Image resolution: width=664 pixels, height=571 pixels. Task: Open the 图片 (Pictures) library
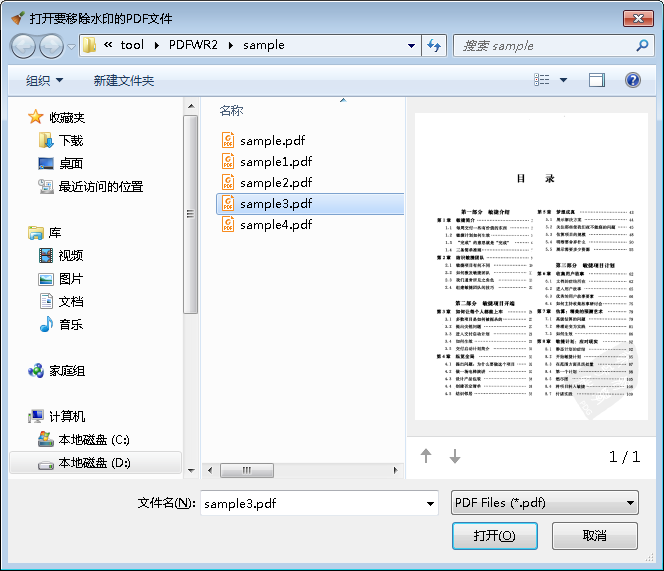tap(71, 278)
